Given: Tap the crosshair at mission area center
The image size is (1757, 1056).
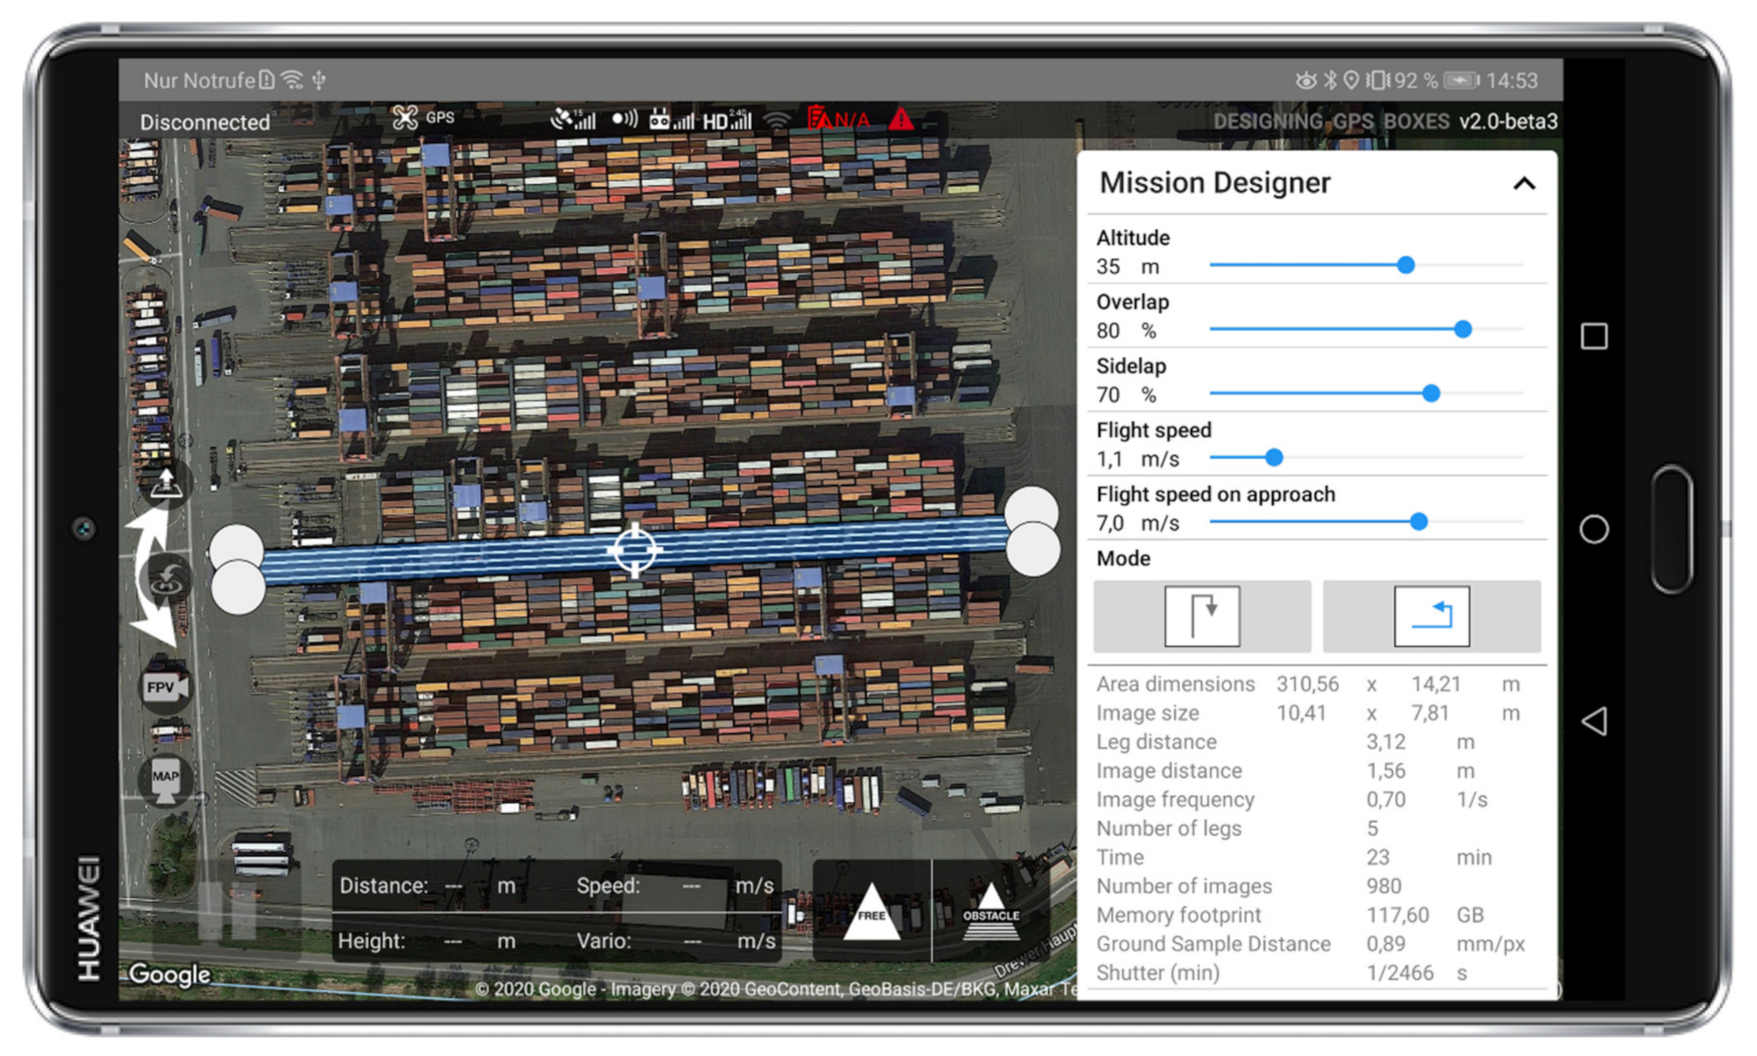Looking at the screenshot, I should [x=634, y=550].
